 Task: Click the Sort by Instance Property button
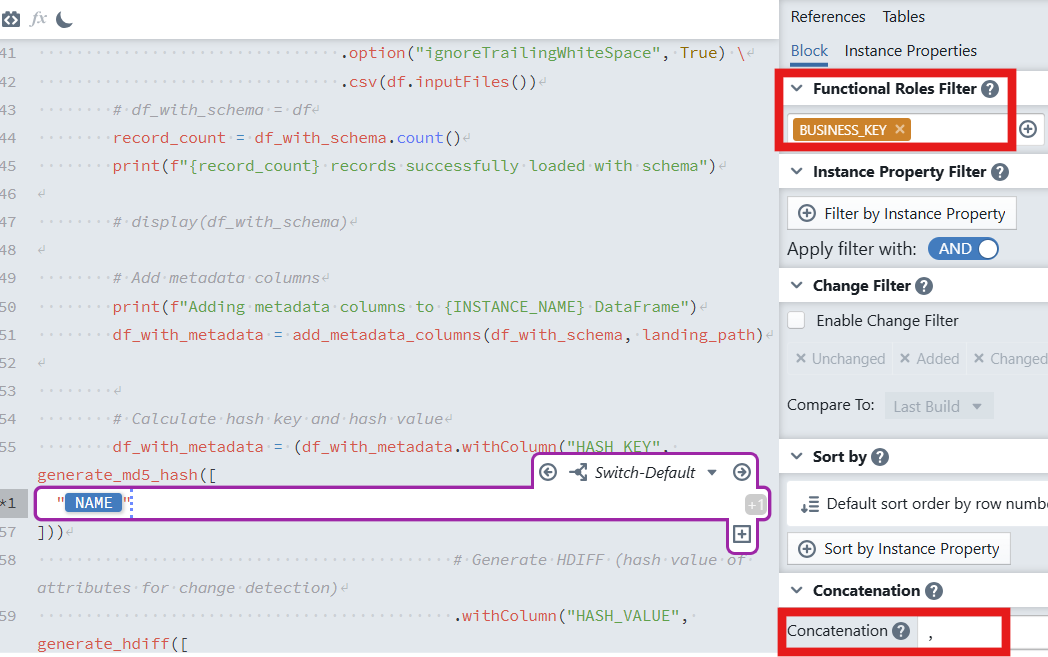pyautogui.click(x=899, y=549)
